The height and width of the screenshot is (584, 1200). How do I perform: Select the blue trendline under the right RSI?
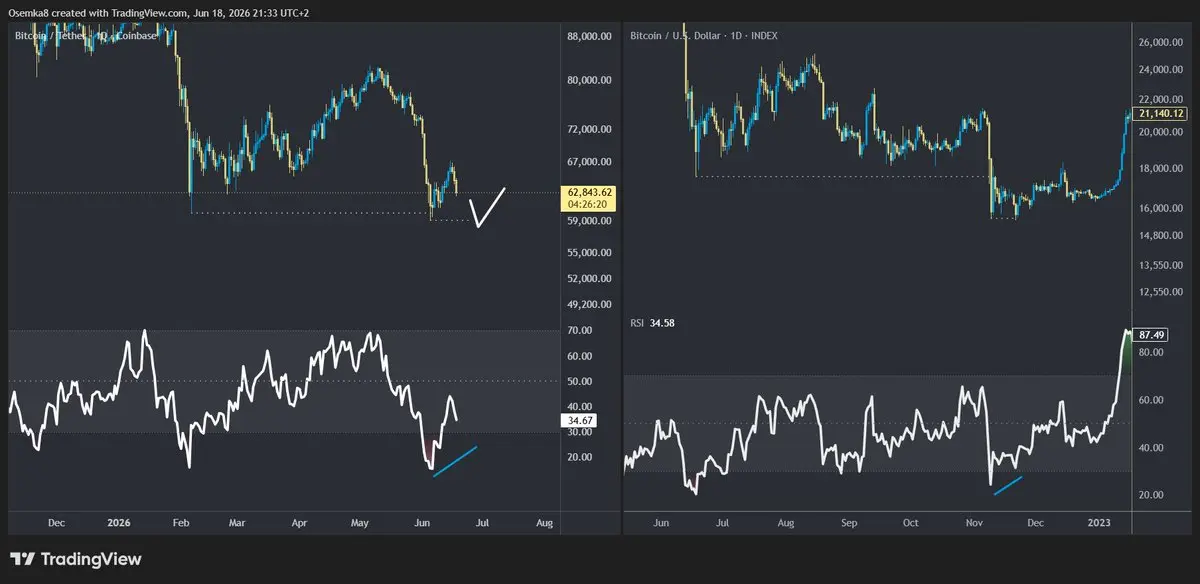tap(1005, 484)
